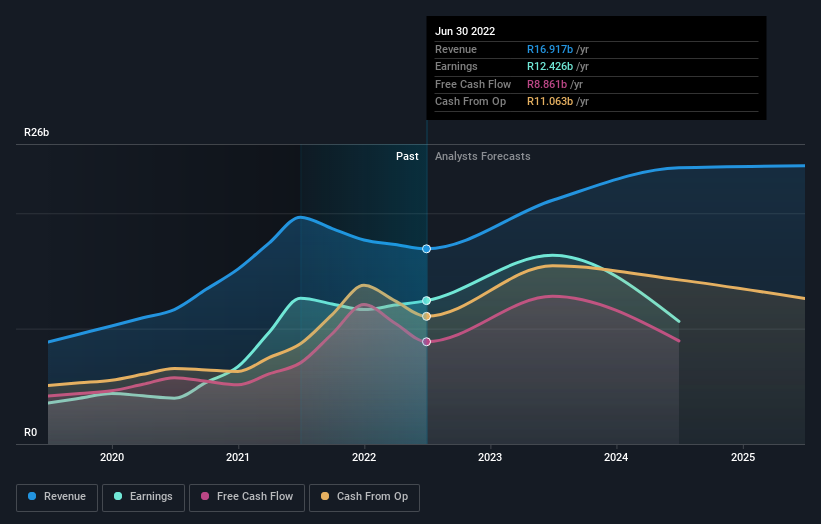
Task: Toggle the Revenue legend button
Action: pos(57,497)
